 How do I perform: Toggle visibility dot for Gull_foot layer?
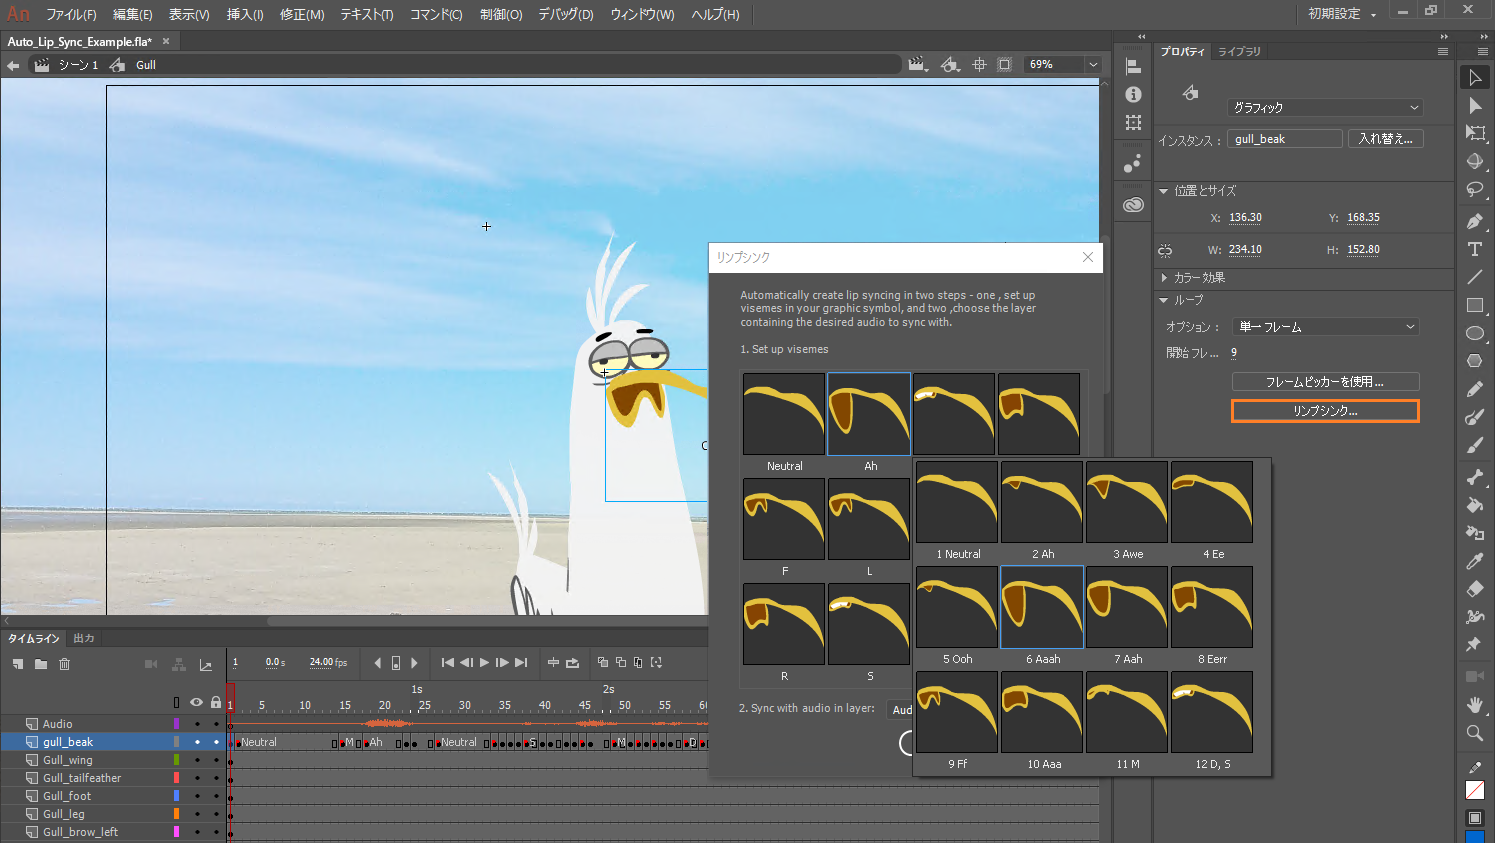point(197,796)
